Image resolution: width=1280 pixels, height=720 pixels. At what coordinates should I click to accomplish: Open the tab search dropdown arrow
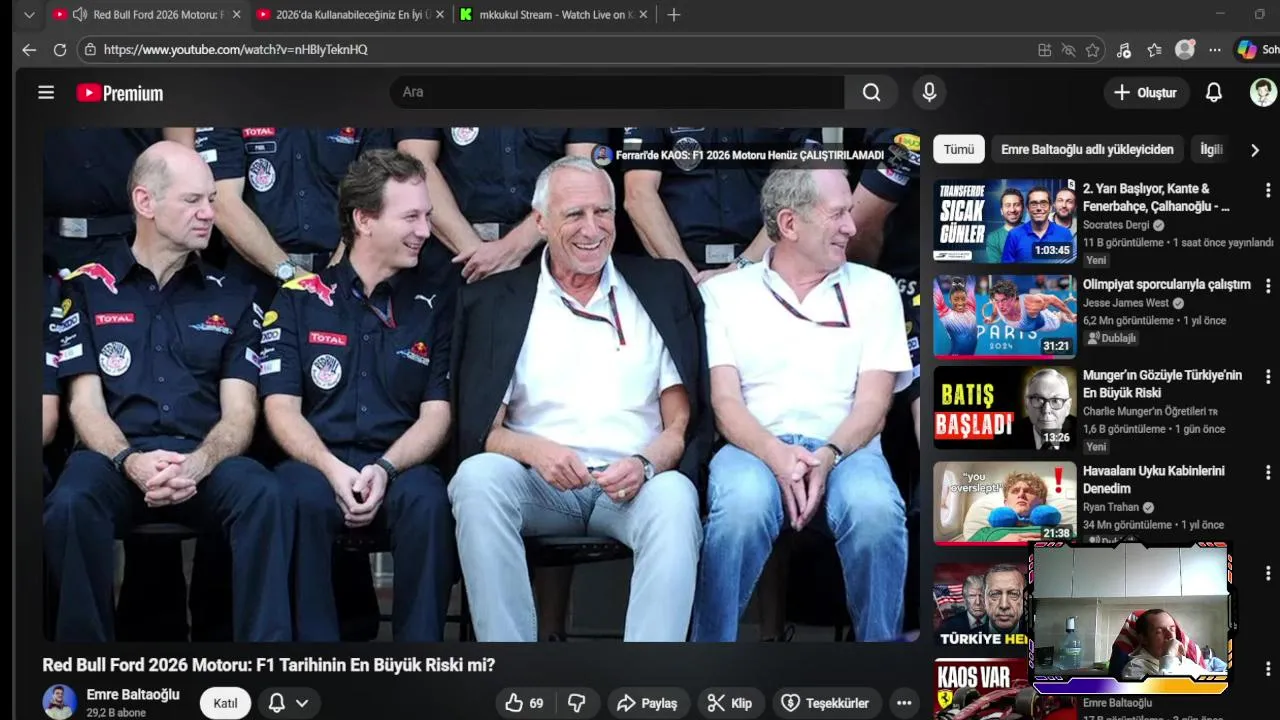(x=29, y=14)
